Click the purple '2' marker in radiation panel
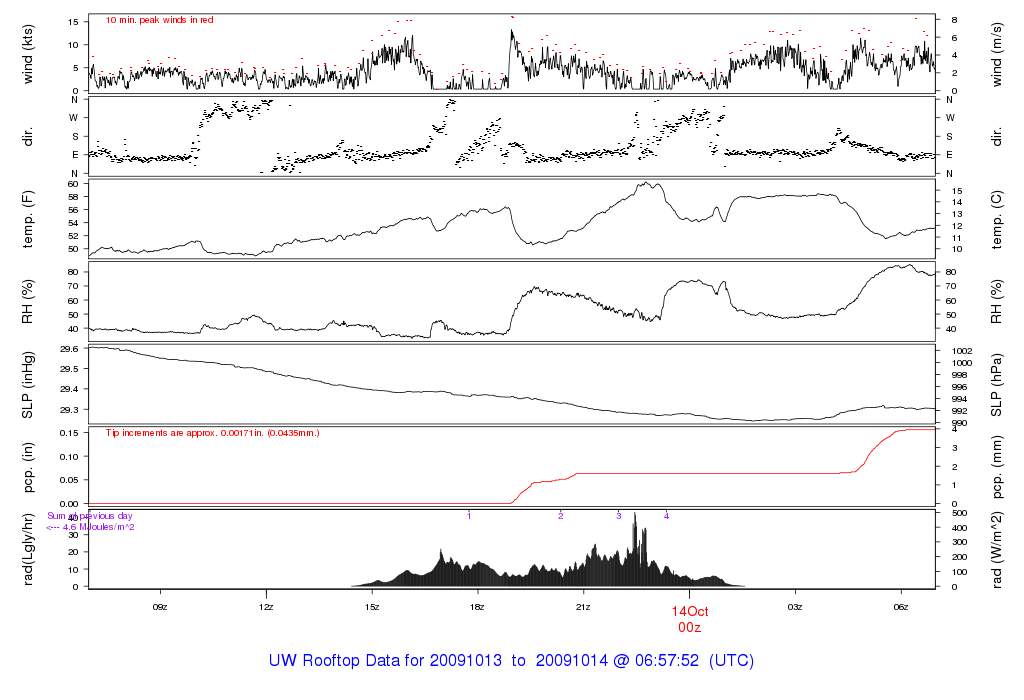1024x700 pixels. 560,516
